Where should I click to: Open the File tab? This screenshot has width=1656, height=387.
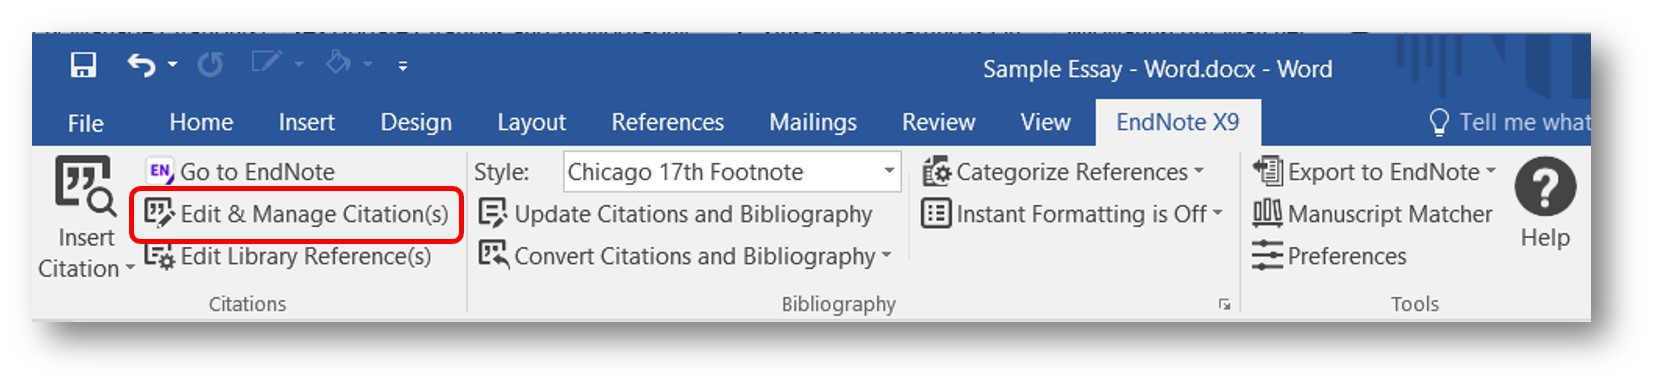[x=85, y=123]
